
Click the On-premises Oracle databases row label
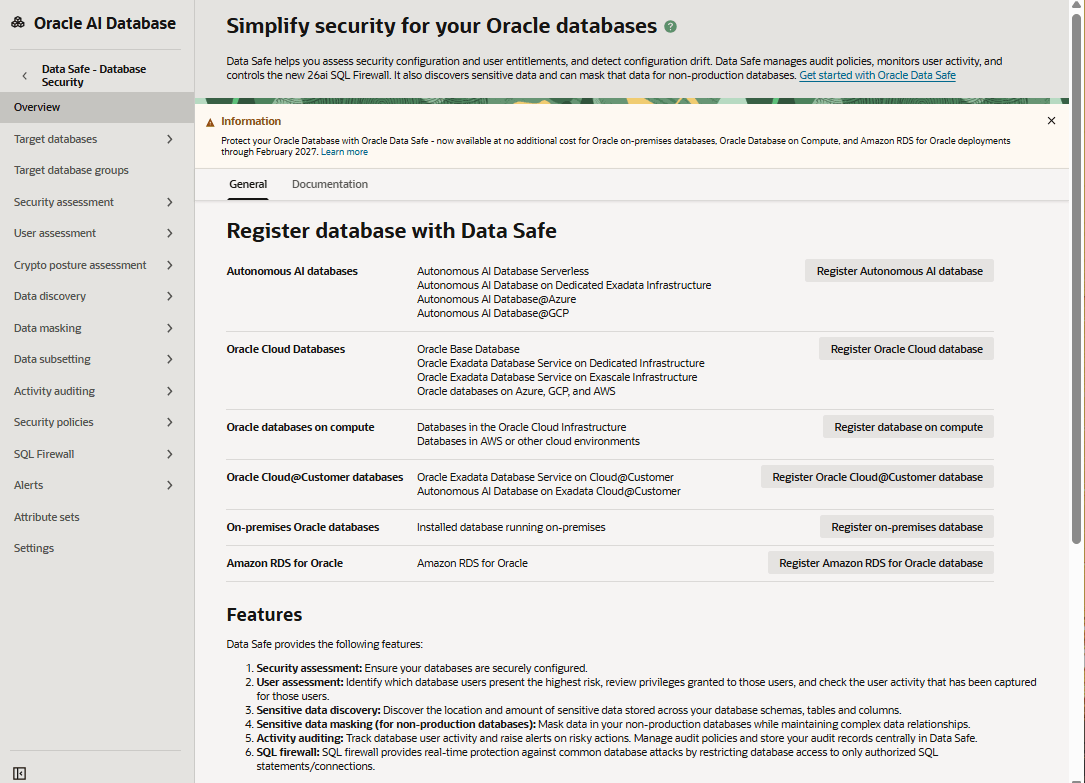point(302,527)
